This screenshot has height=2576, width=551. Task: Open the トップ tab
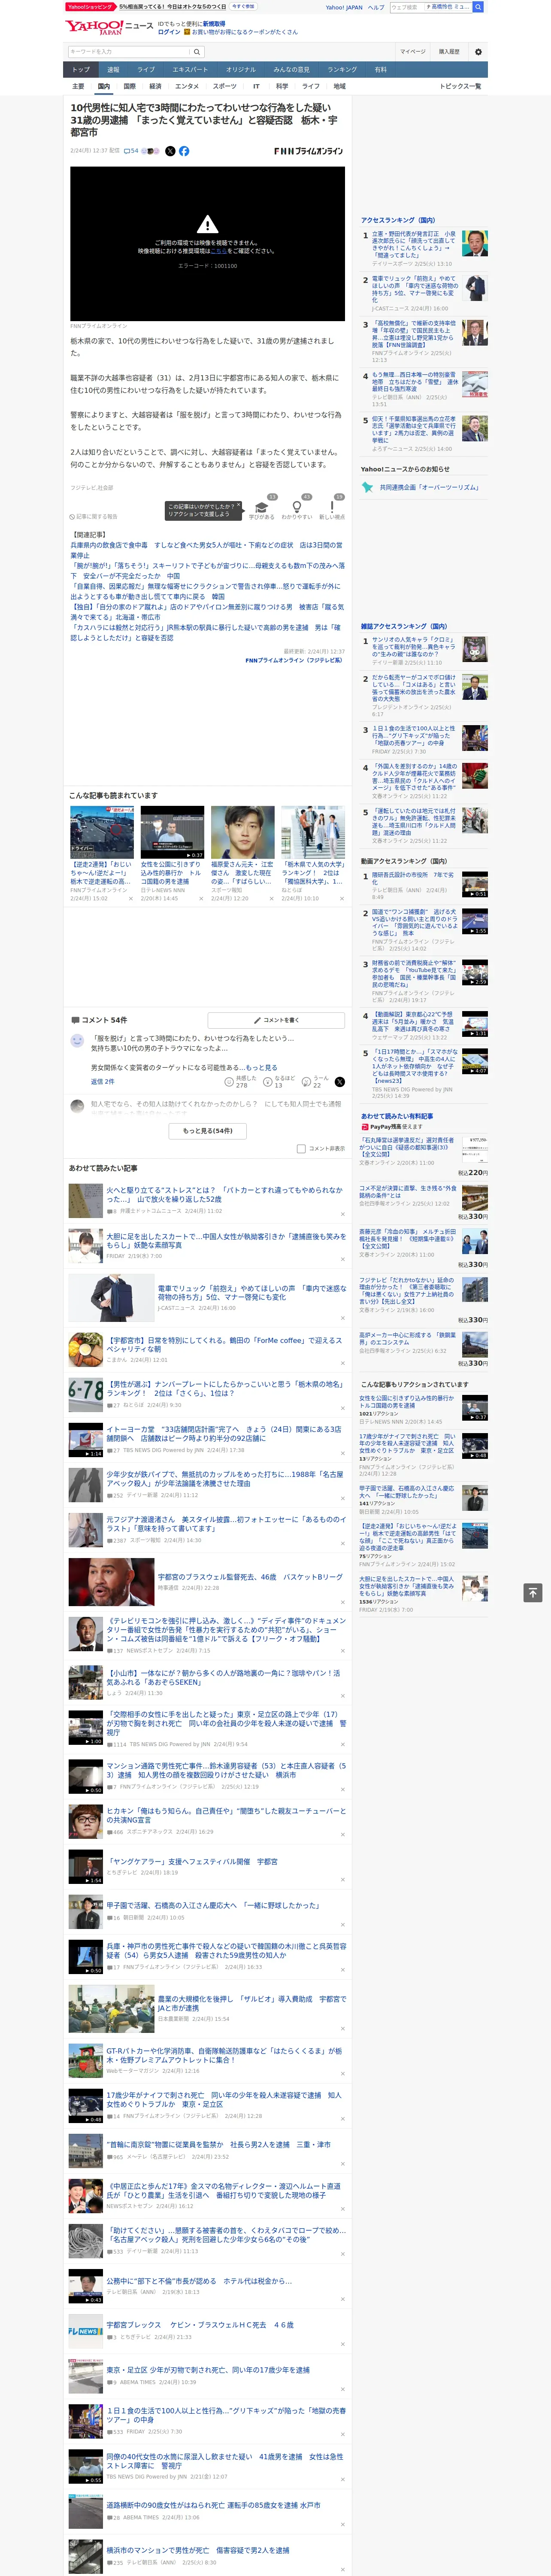(81, 70)
